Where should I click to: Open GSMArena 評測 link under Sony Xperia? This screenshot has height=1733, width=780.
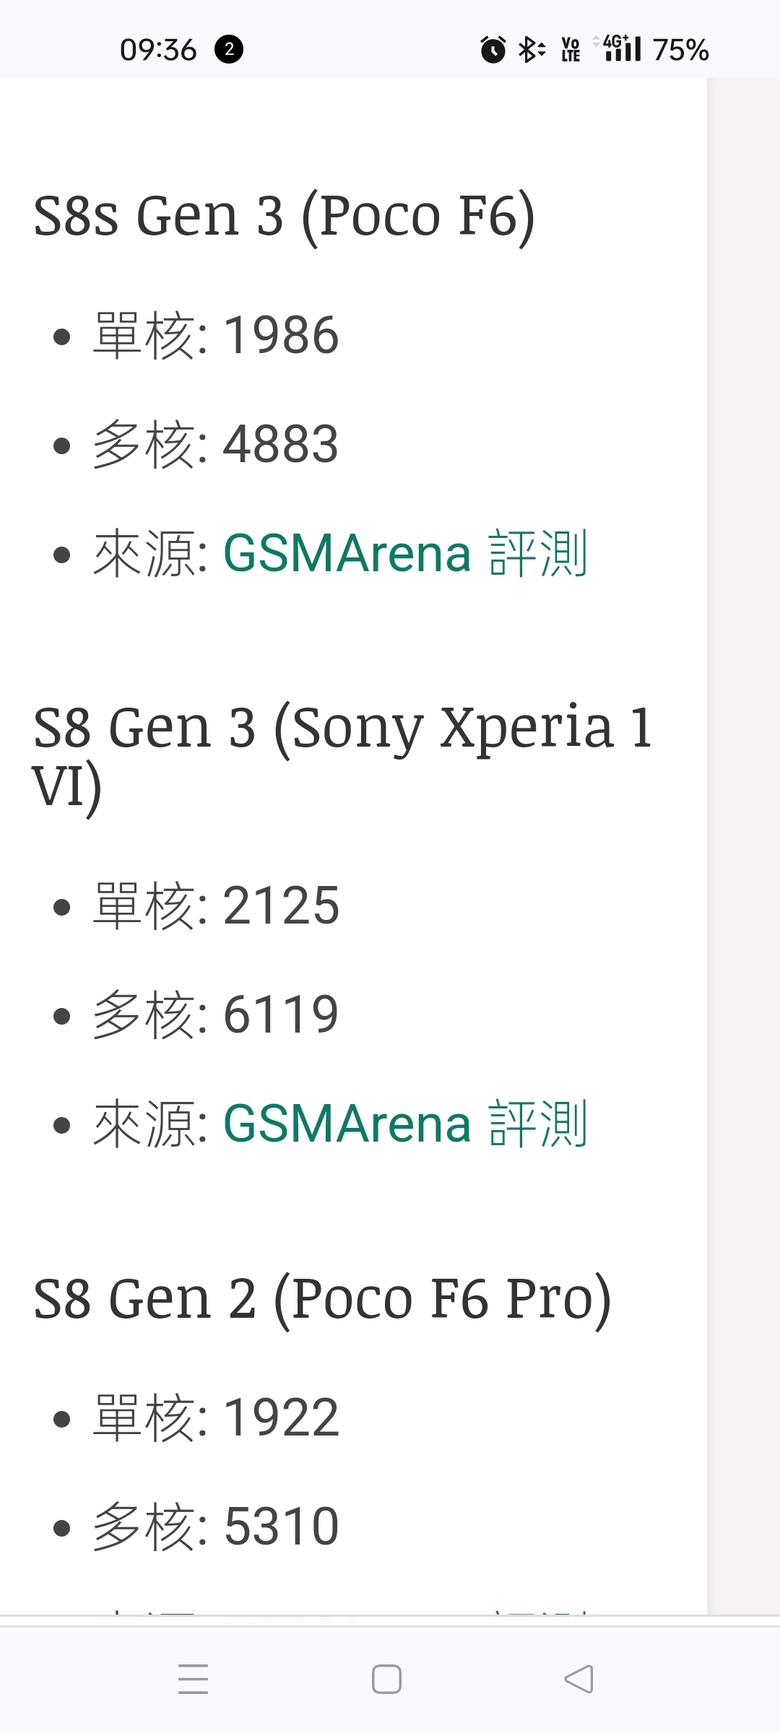pyautogui.click(x=405, y=1123)
